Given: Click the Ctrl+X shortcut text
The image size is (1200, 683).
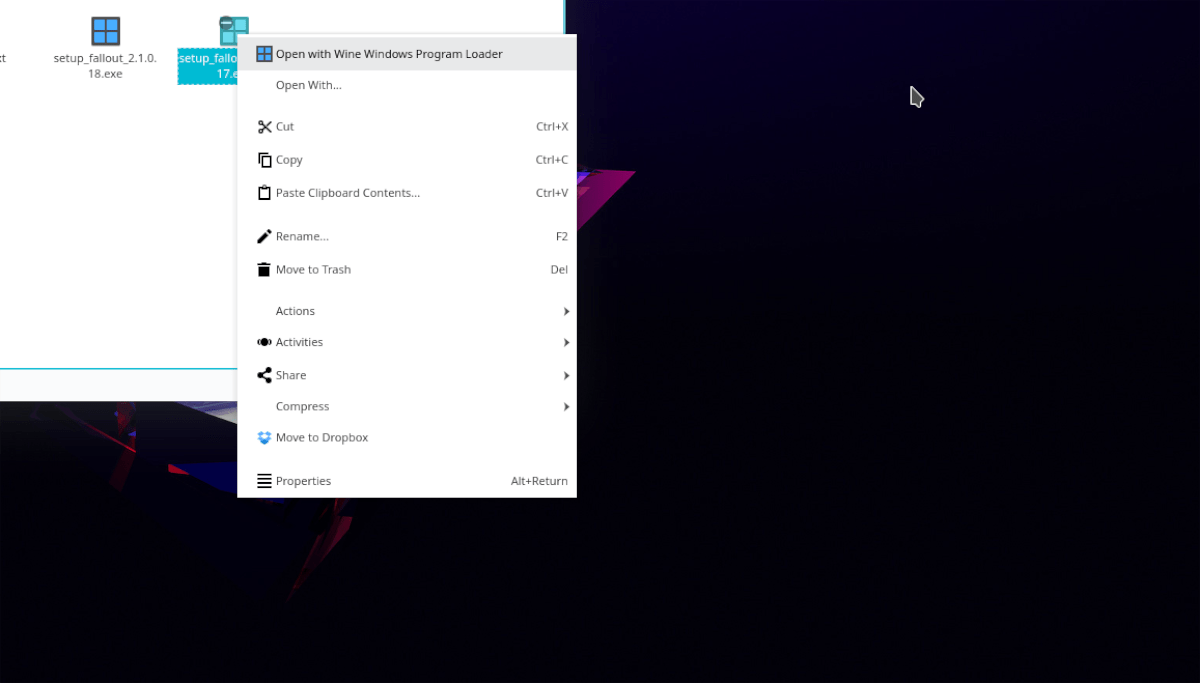Looking at the screenshot, I should [552, 127].
